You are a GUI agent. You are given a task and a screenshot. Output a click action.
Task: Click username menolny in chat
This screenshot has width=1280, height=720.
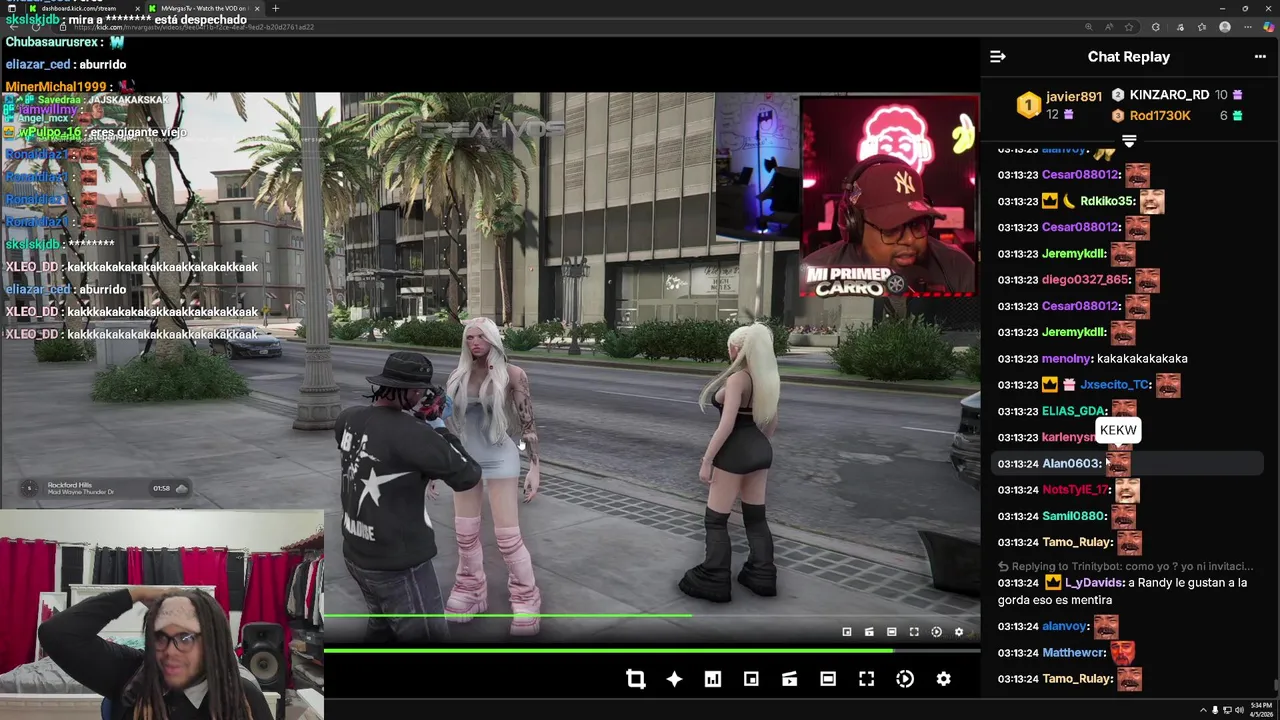(1066, 359)
